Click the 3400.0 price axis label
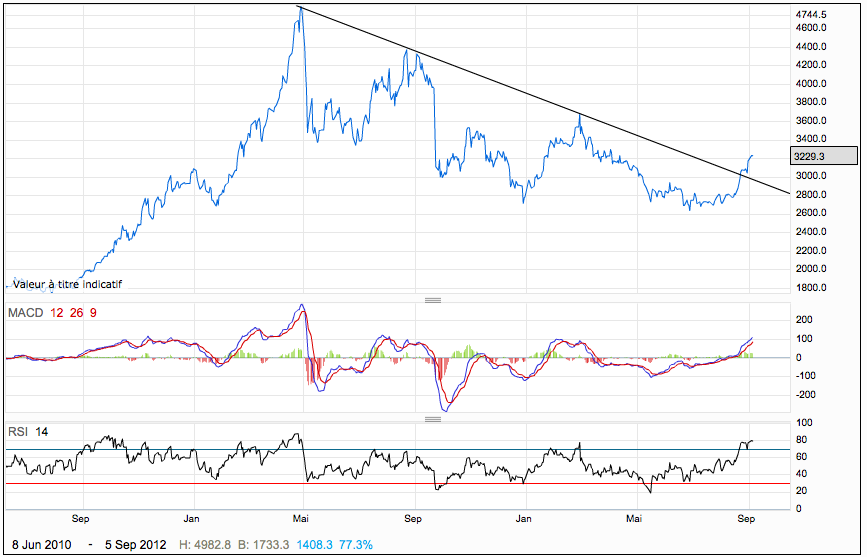The image size is (867, 557). point(811,139)
